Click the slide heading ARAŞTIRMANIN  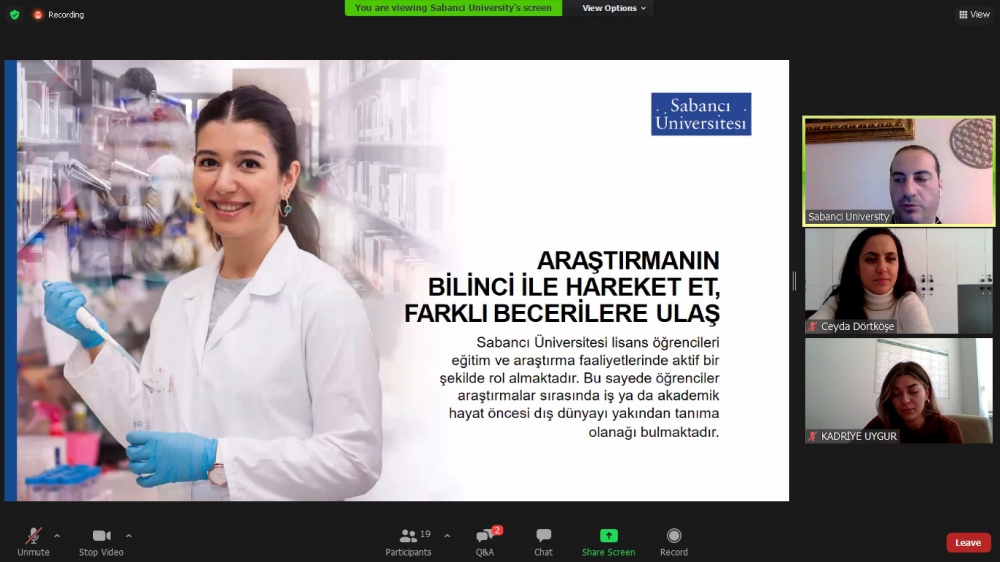(x=628, y=260)
